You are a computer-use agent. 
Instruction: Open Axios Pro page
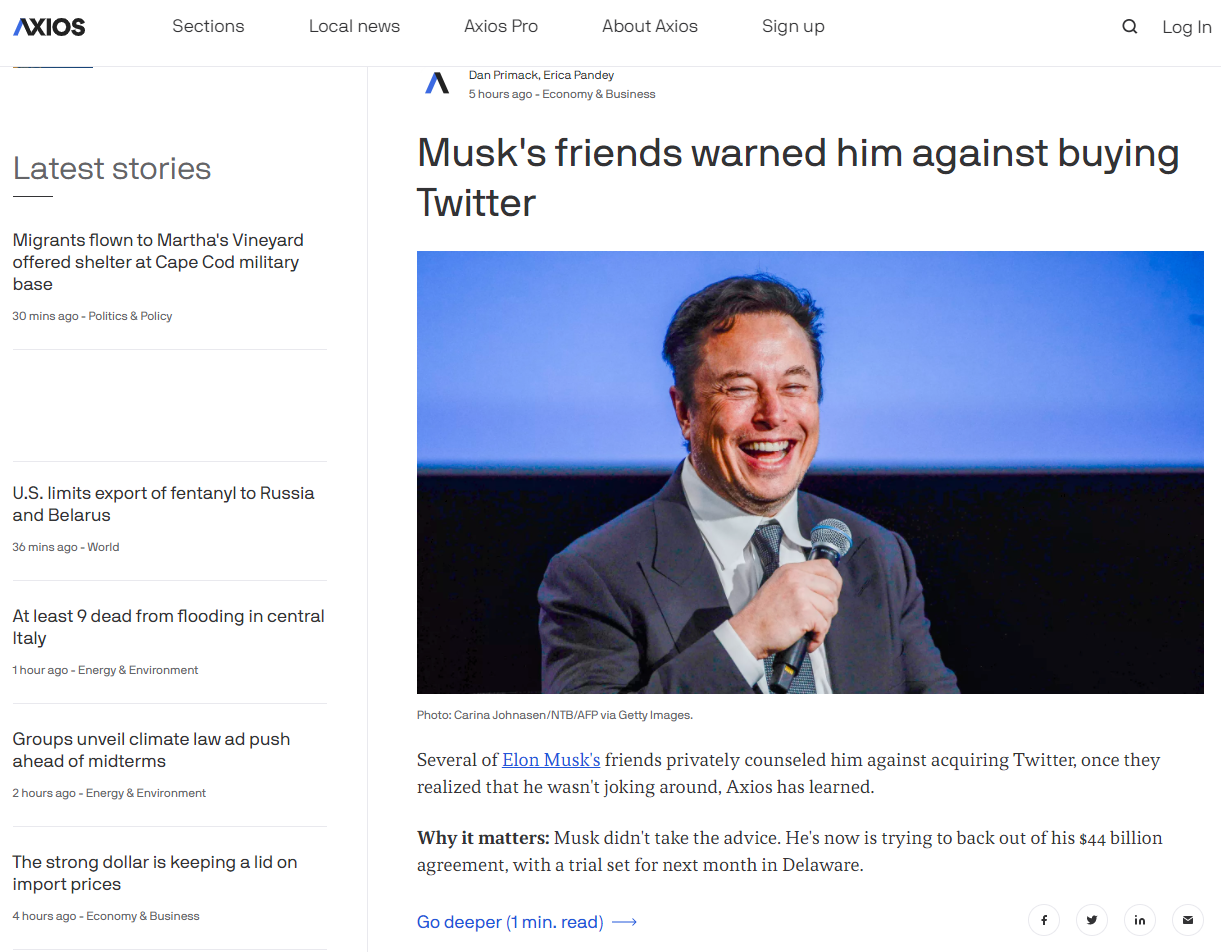point(501,27)
